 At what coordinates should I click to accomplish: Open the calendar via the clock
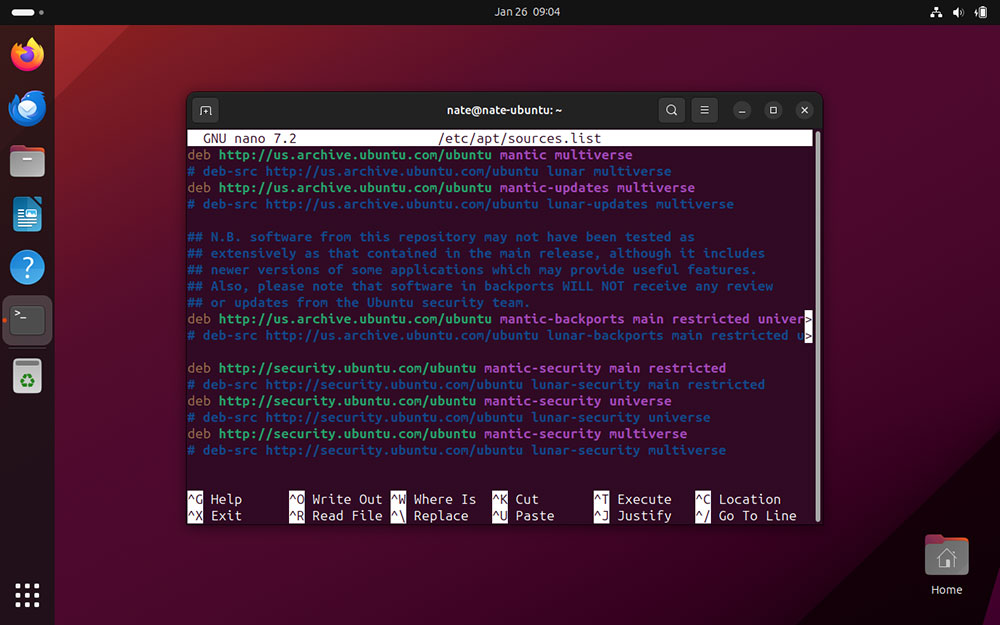pyautogui.click(x=527, y=12)
